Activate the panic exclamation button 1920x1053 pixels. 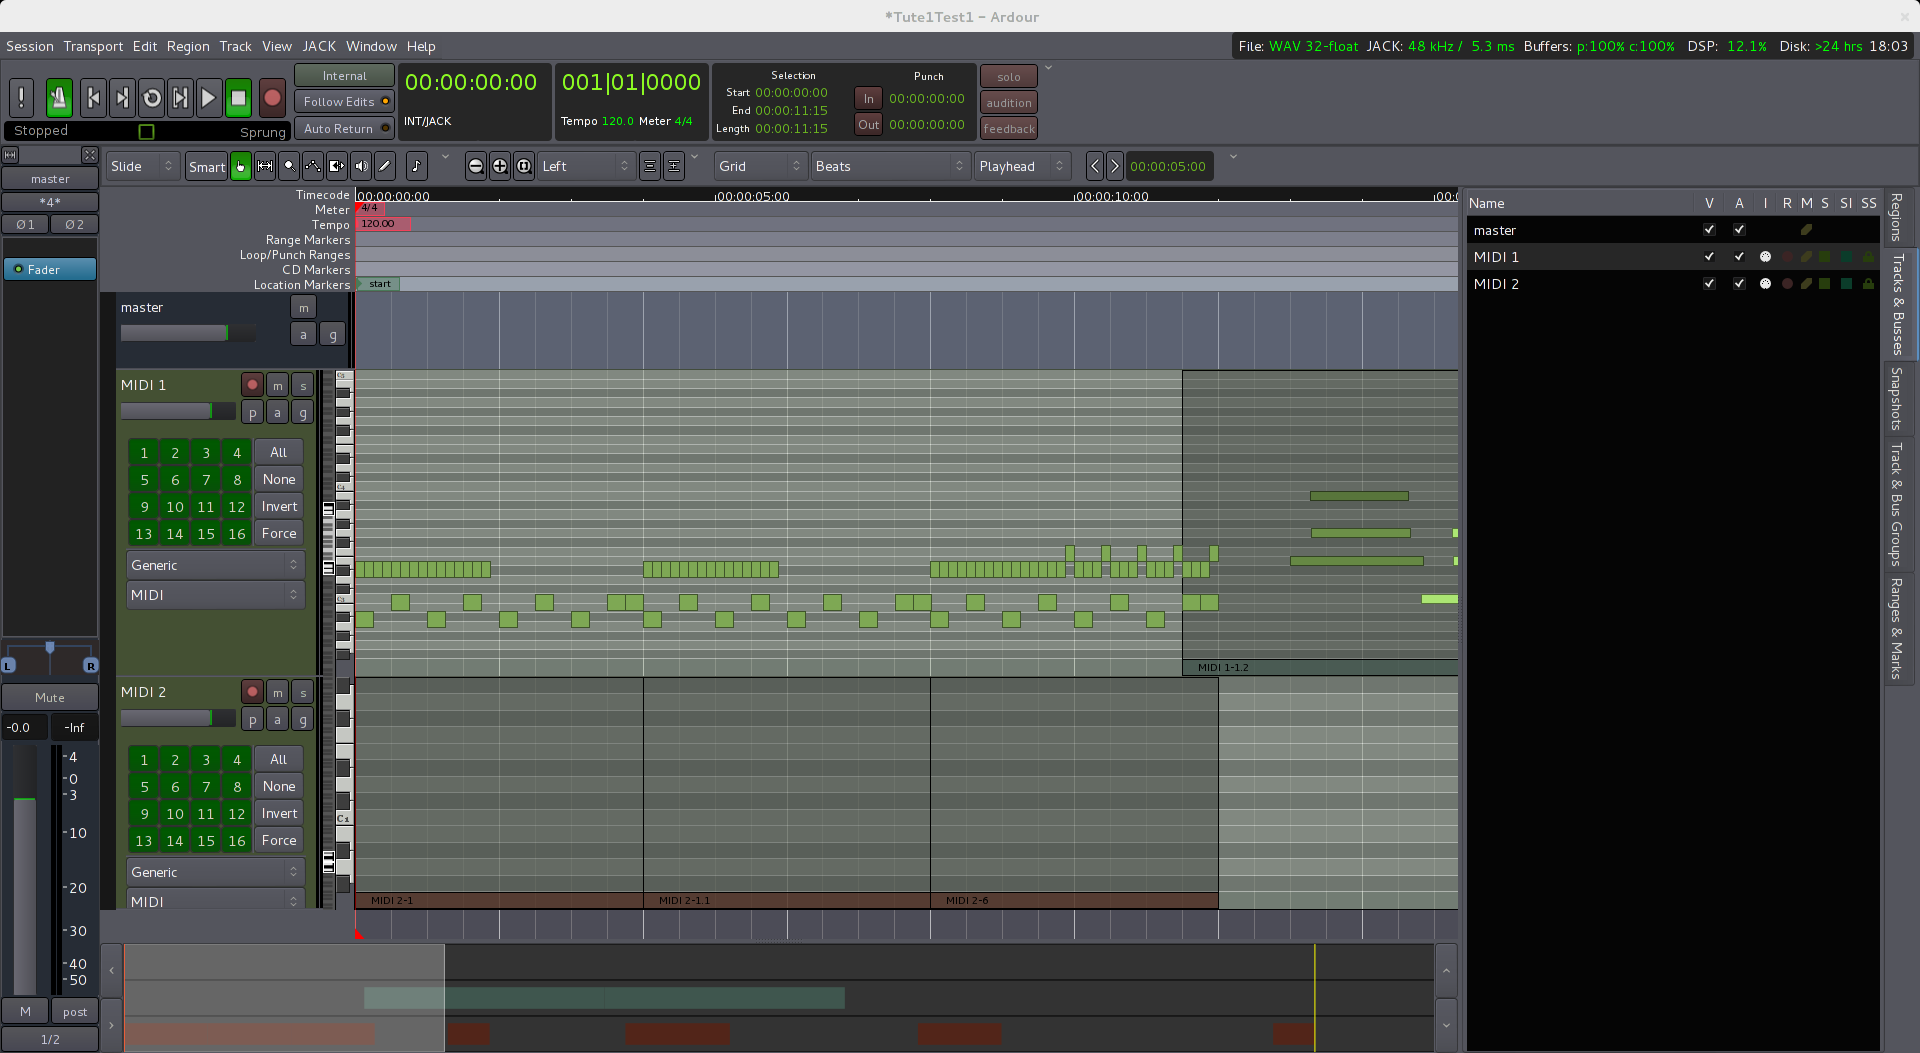21,98
